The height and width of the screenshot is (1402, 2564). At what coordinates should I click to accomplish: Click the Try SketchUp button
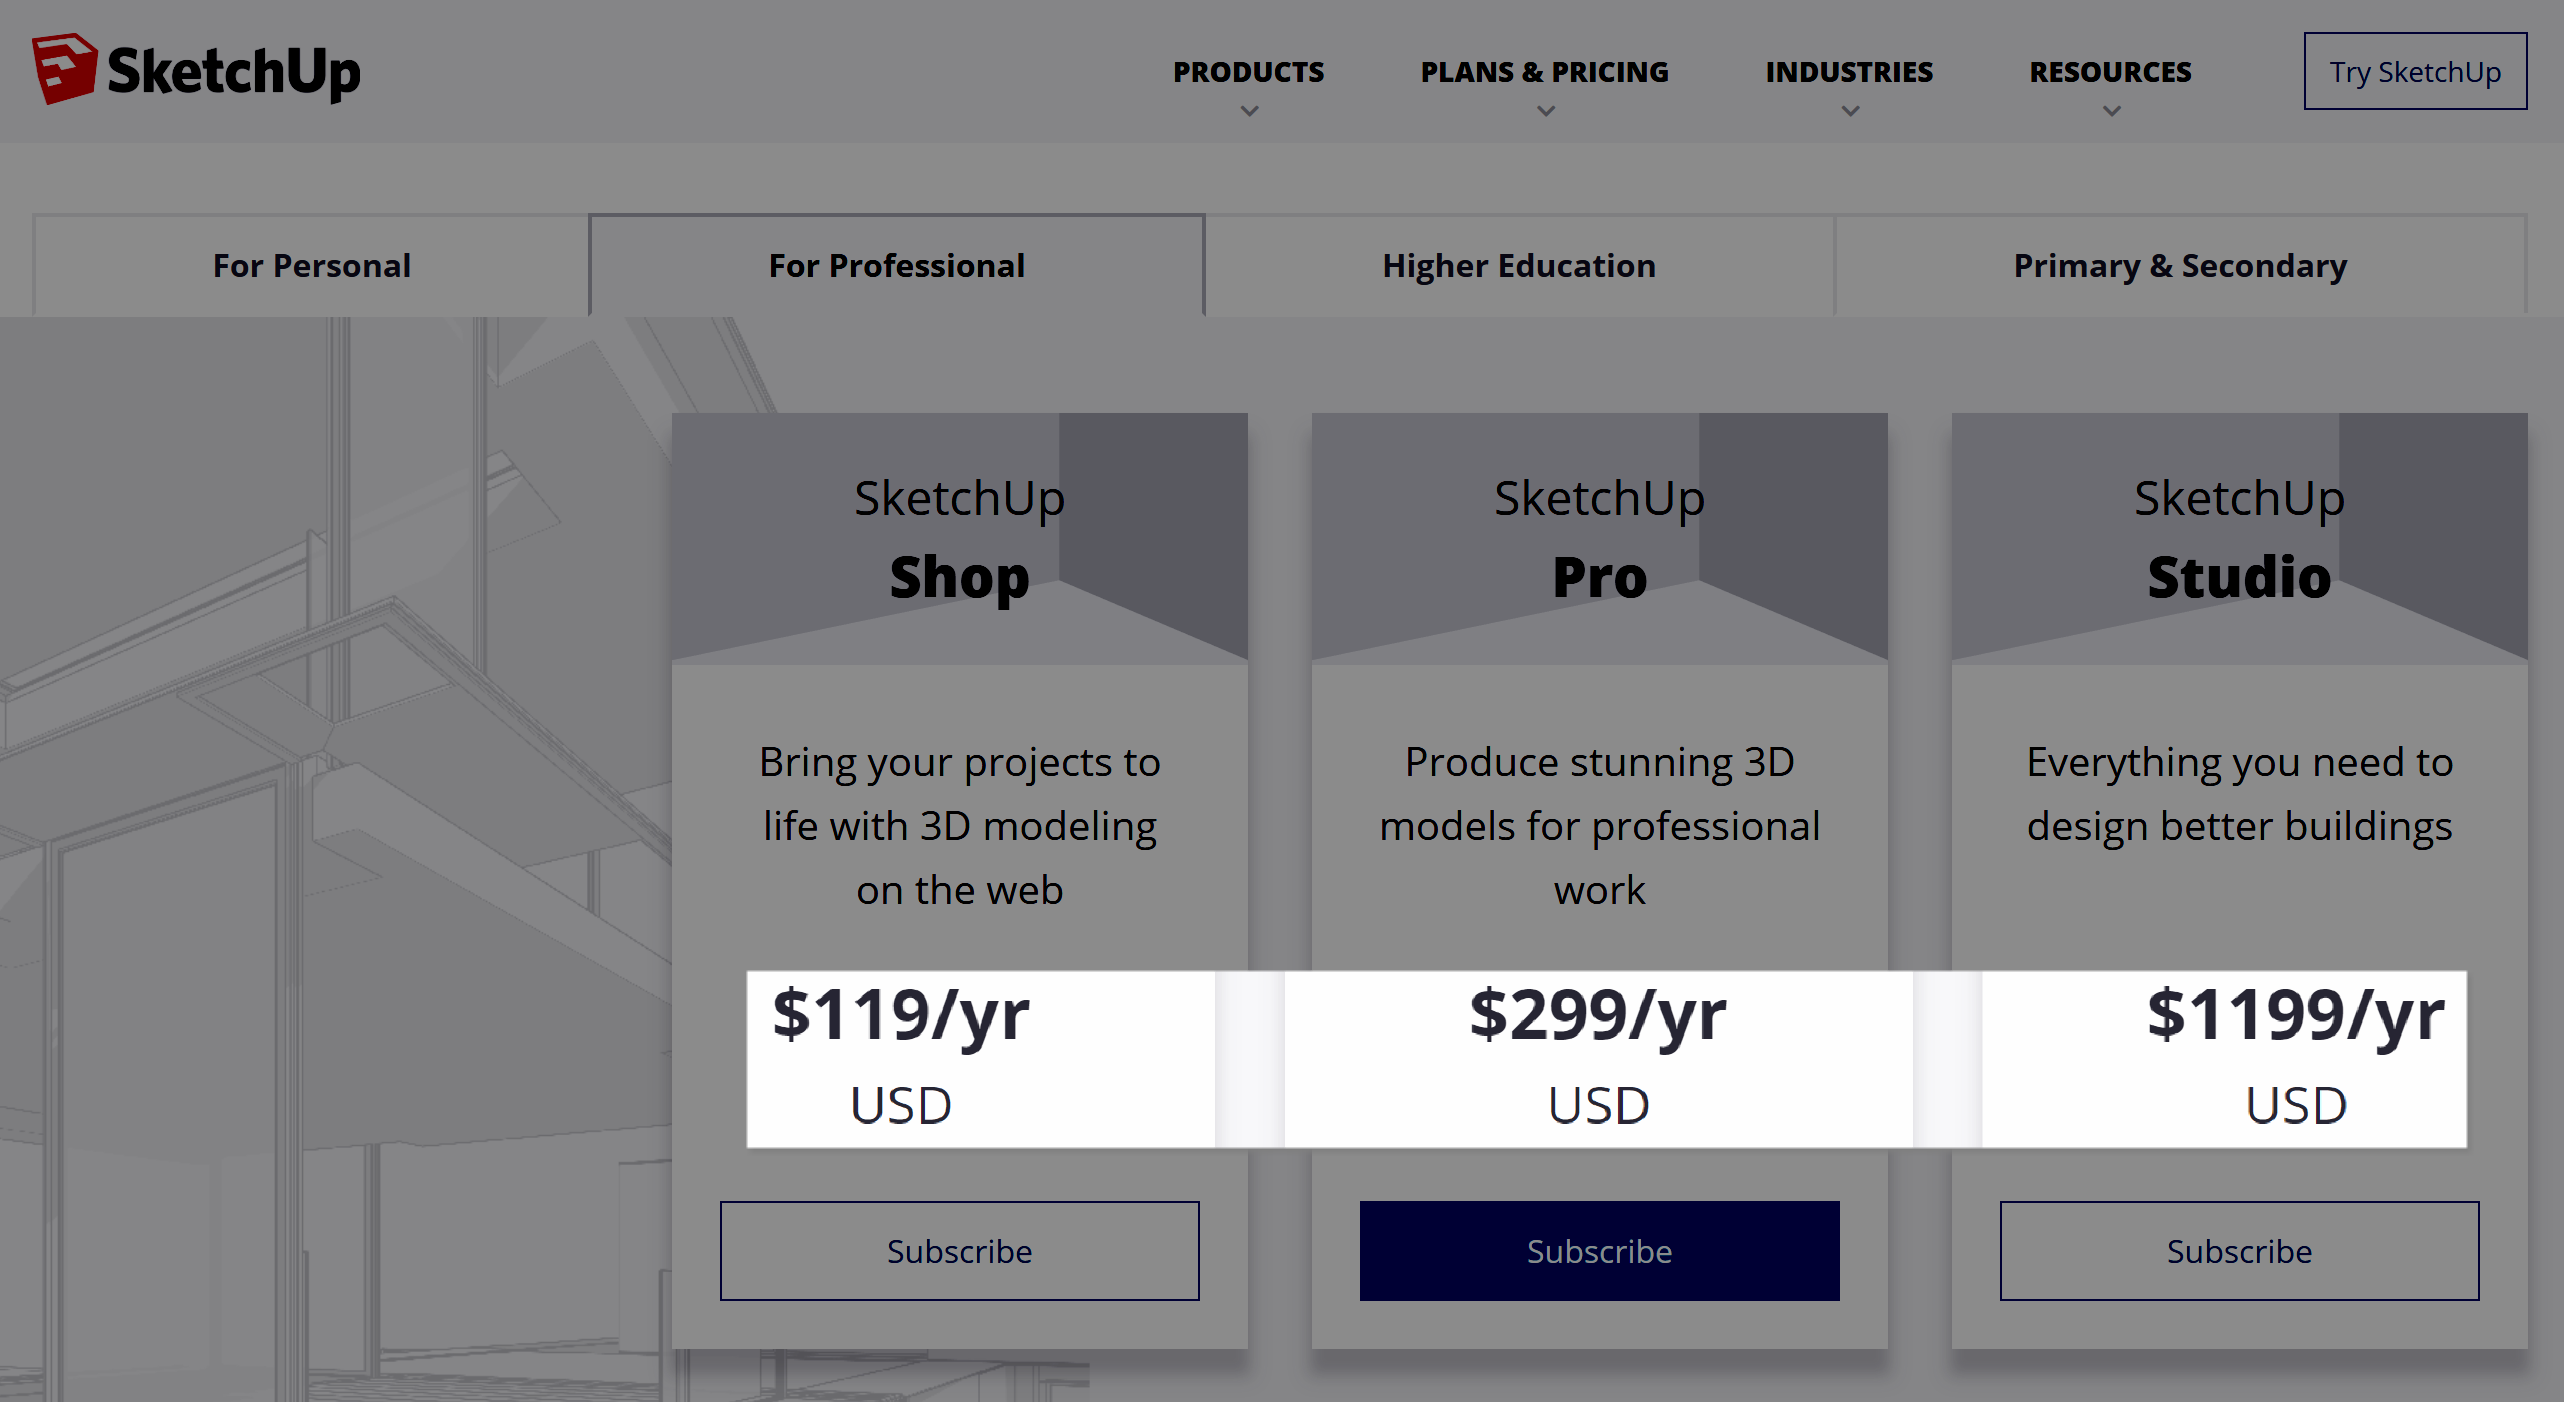[x=2415, y=71]
